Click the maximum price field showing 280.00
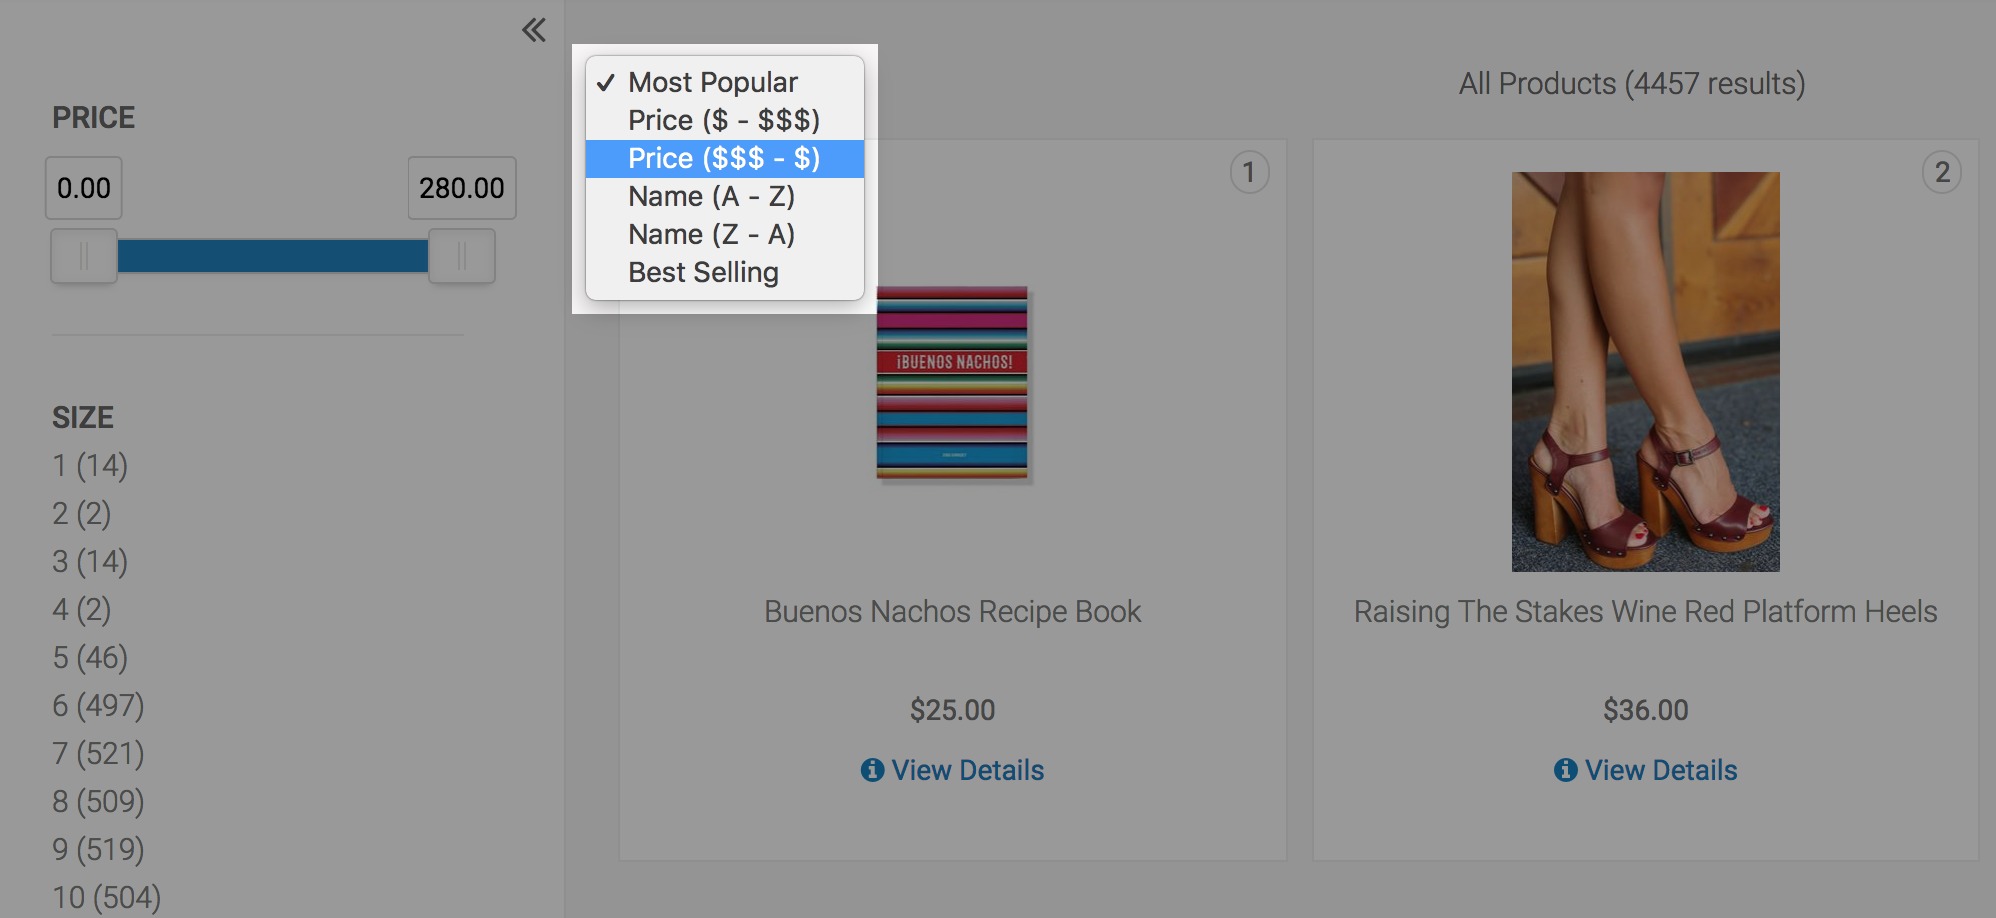1996x918 pixels. tap(461, 188)
